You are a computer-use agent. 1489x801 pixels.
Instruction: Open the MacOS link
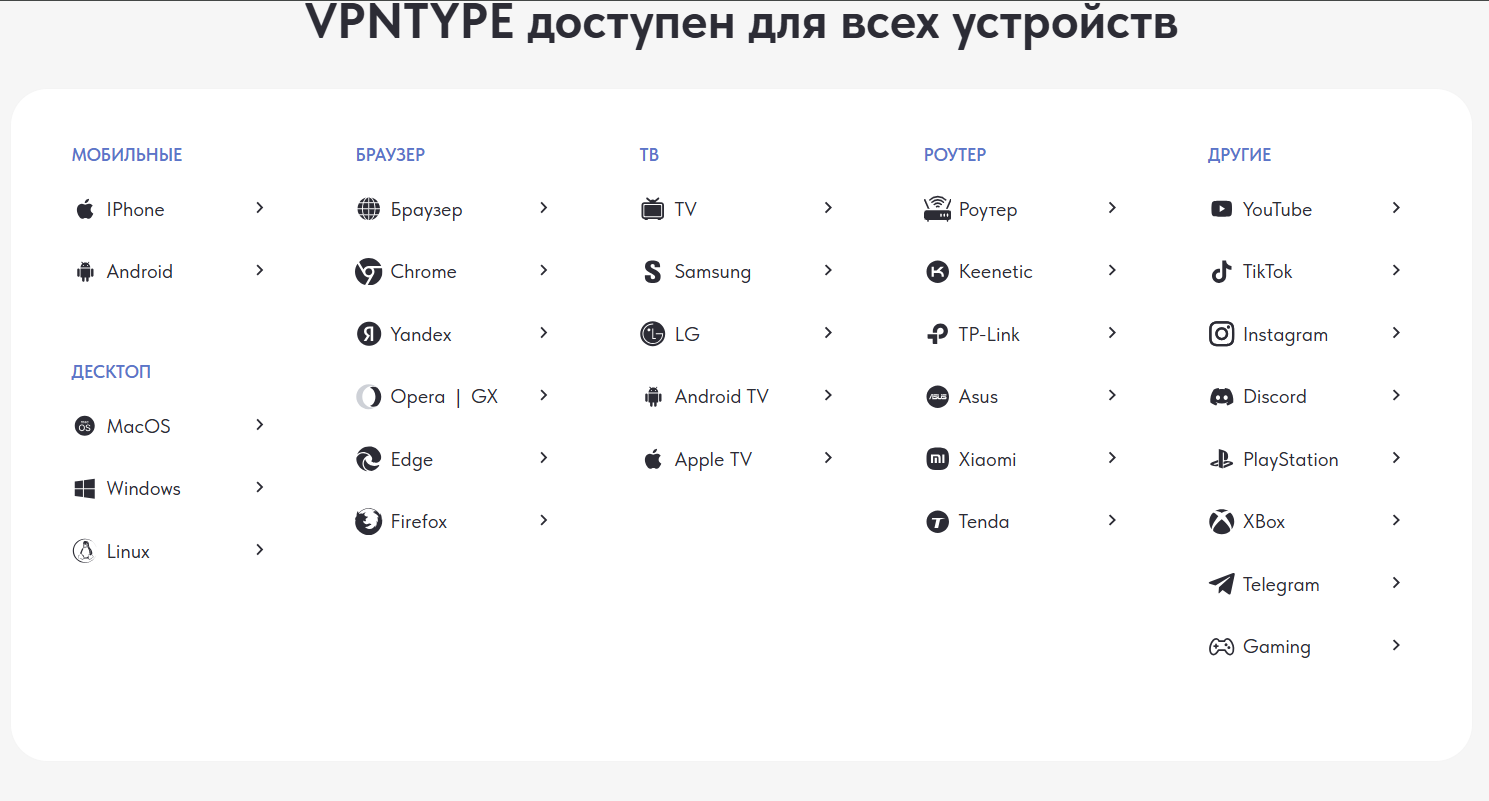(x=138, y=426)
